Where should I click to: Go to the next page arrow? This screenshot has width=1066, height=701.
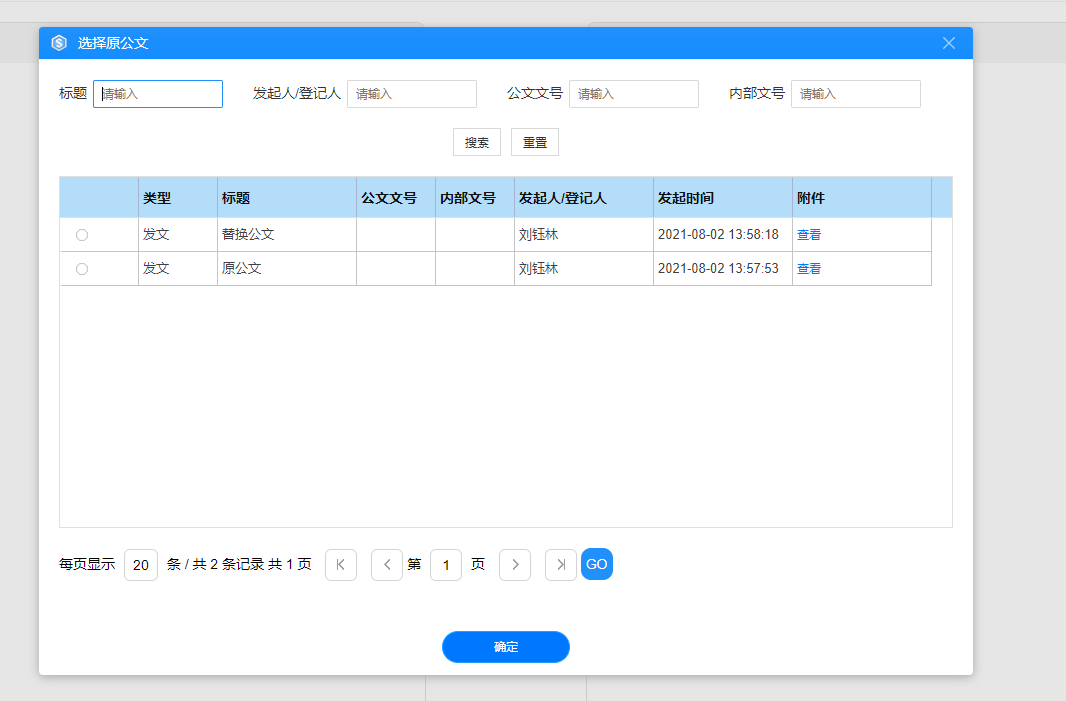[515, 565]
